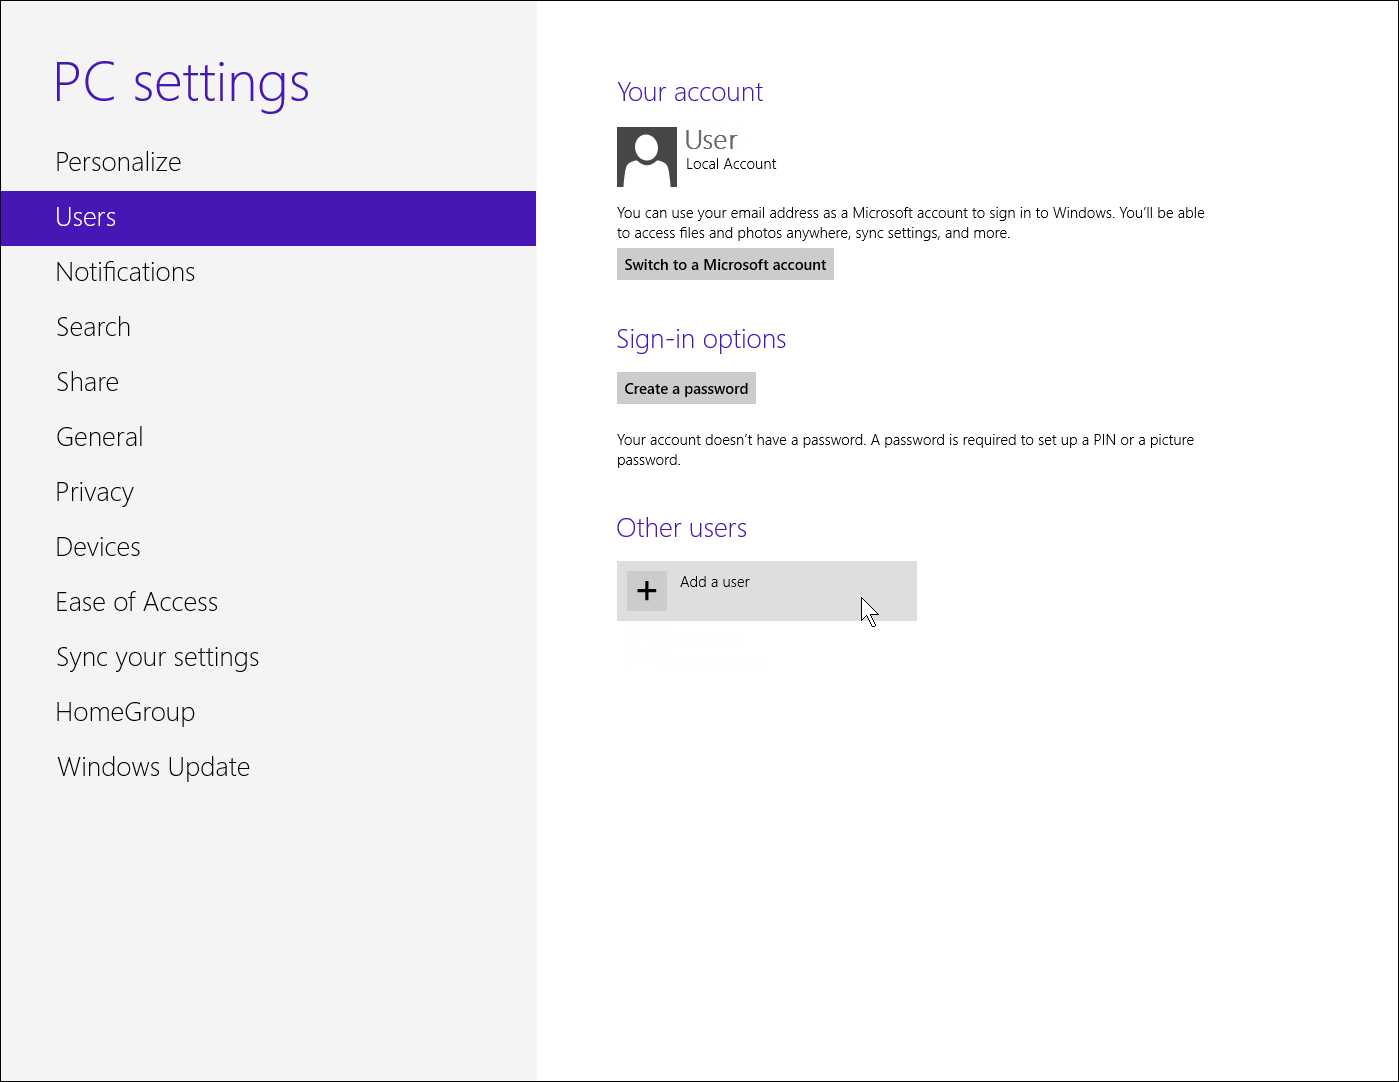This screenshot has width=1399, height=1082.
Task: Click the Create a password button
Action: coord(686,388)
